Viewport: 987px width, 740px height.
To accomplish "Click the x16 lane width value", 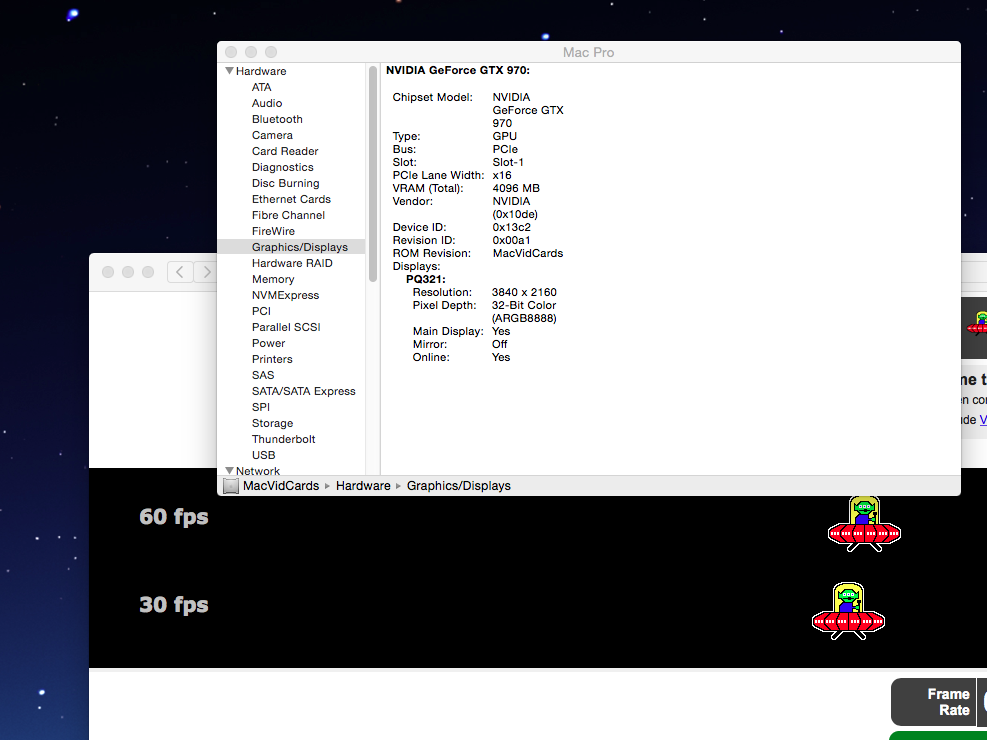I will click(x=502, y=175).
